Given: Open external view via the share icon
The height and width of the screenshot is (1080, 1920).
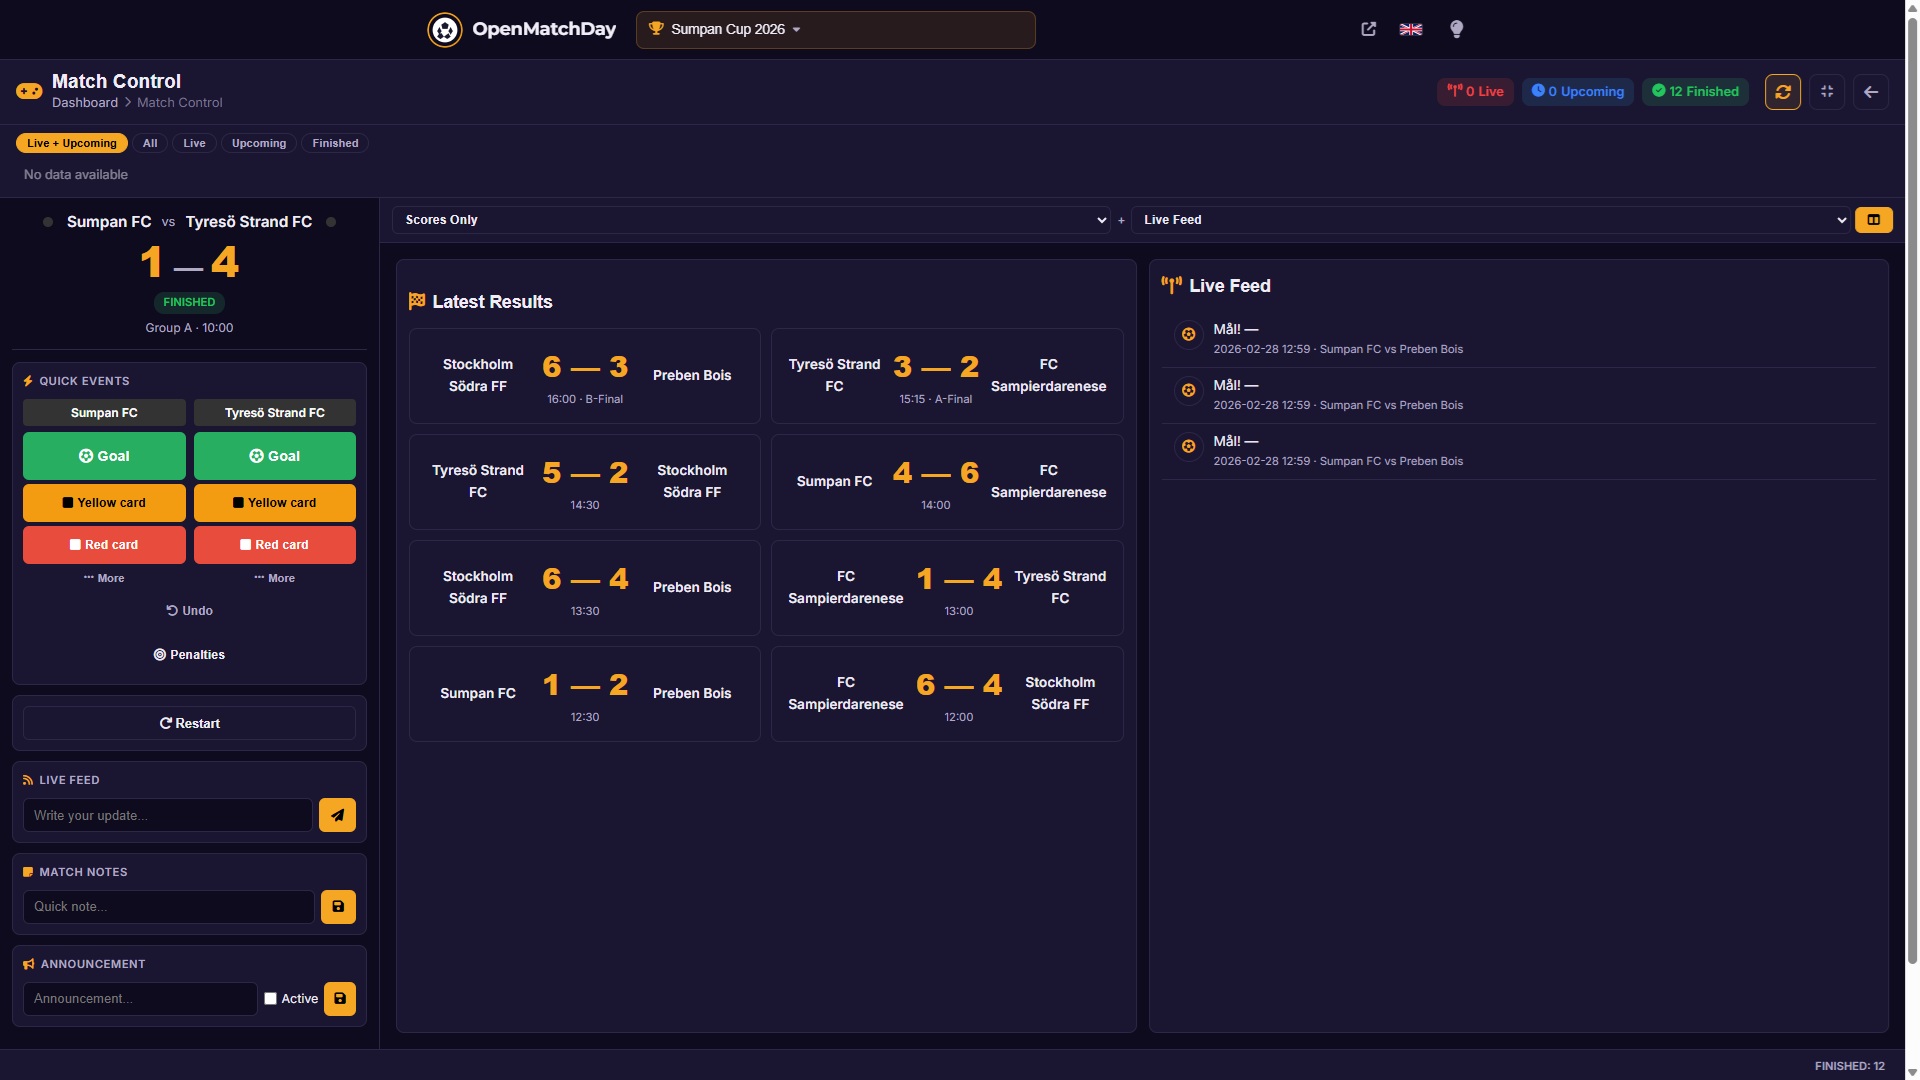Looking at the screenshot, I should point(1368,29).
